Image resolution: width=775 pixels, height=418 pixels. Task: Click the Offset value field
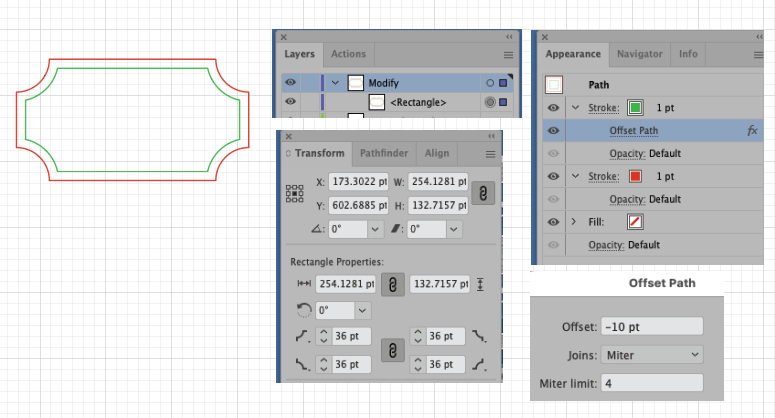pyautogui.click(x=652, y=327)
